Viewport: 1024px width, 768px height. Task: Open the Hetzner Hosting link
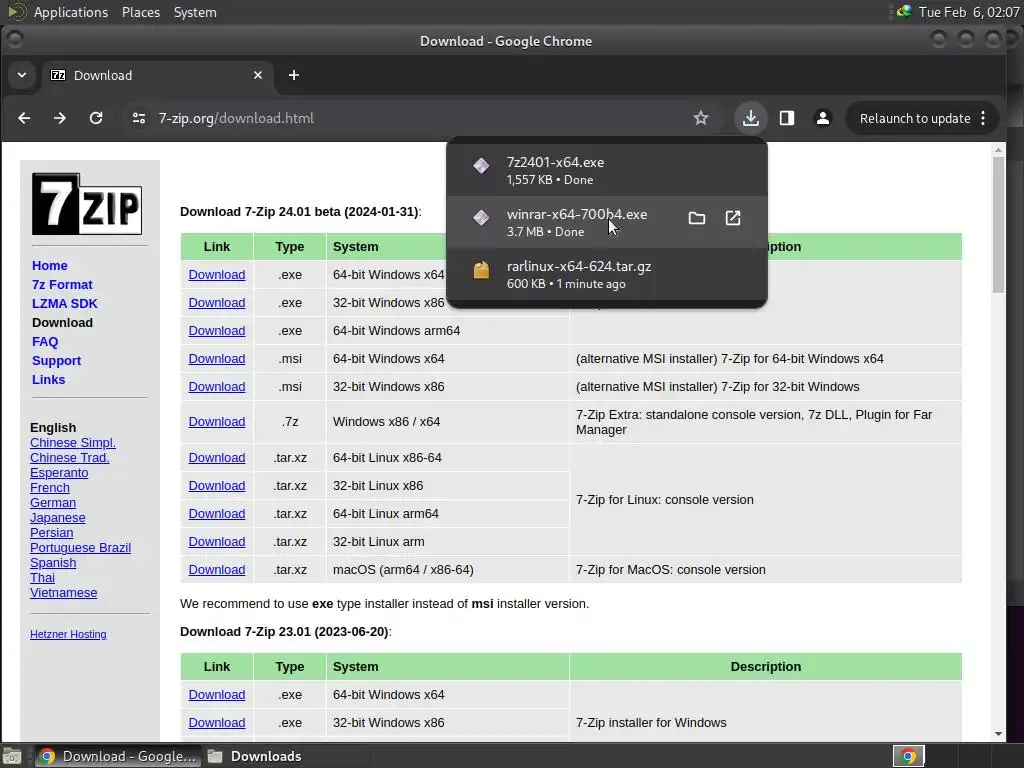pos(68,634)
